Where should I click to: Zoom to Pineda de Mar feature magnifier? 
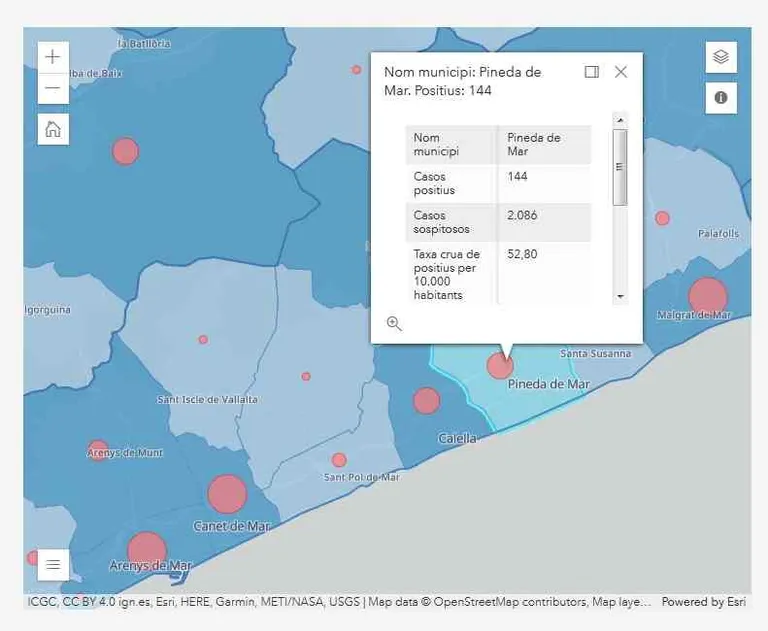(x=394, y=323)
